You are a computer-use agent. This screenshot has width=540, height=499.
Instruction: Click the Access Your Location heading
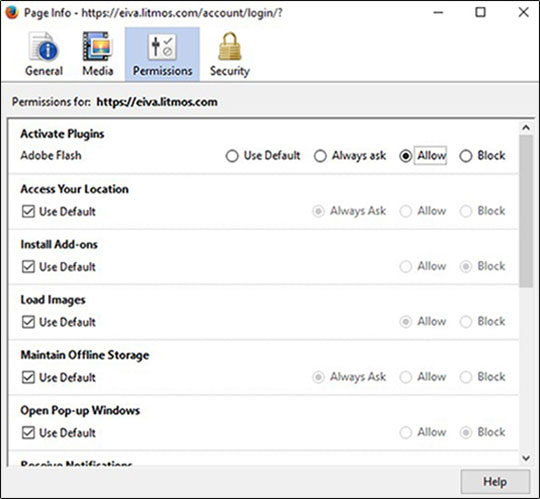coord(74,189)
